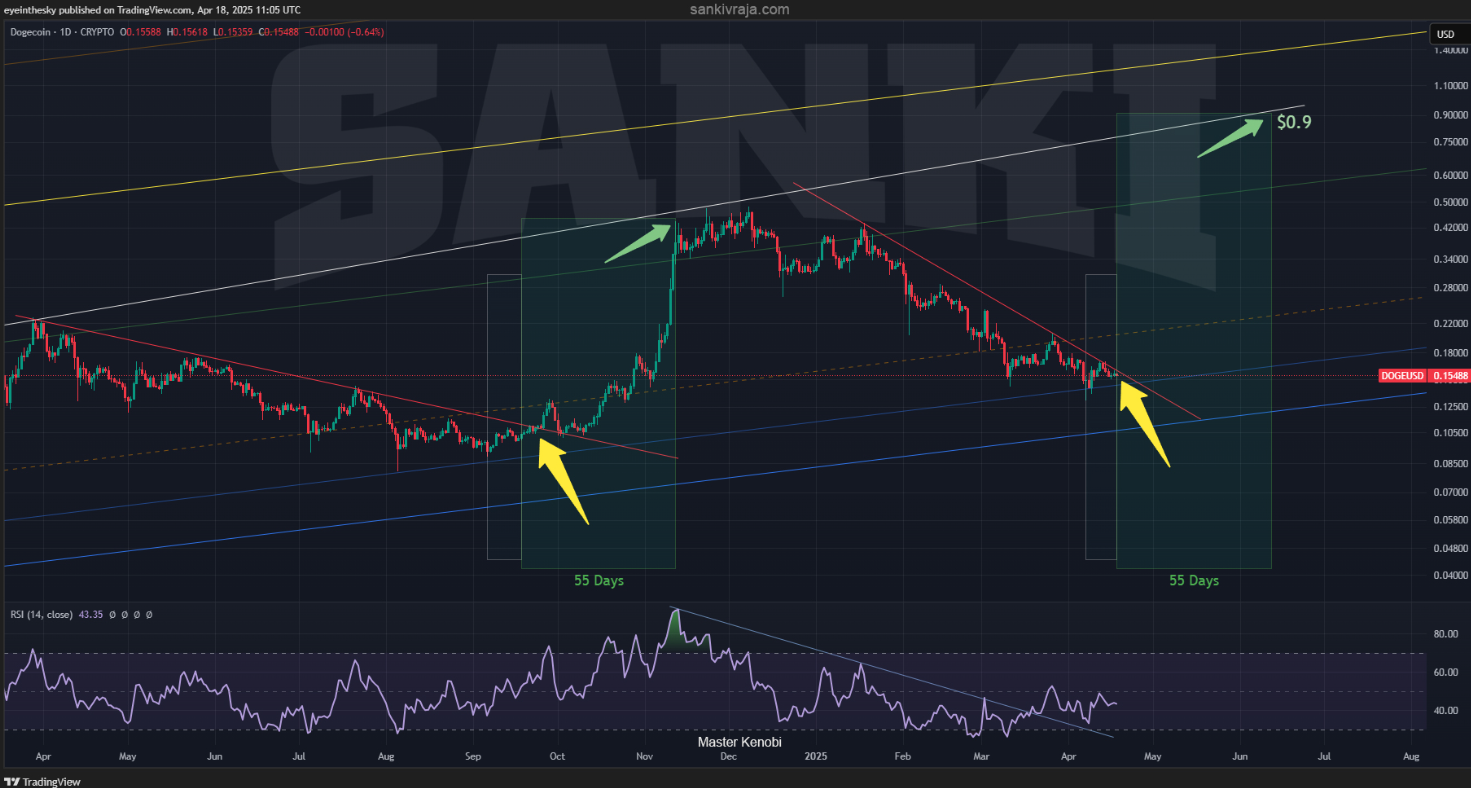Click the low price L0.15359
The image size is (1471, 788).
(x=233, y=32)
